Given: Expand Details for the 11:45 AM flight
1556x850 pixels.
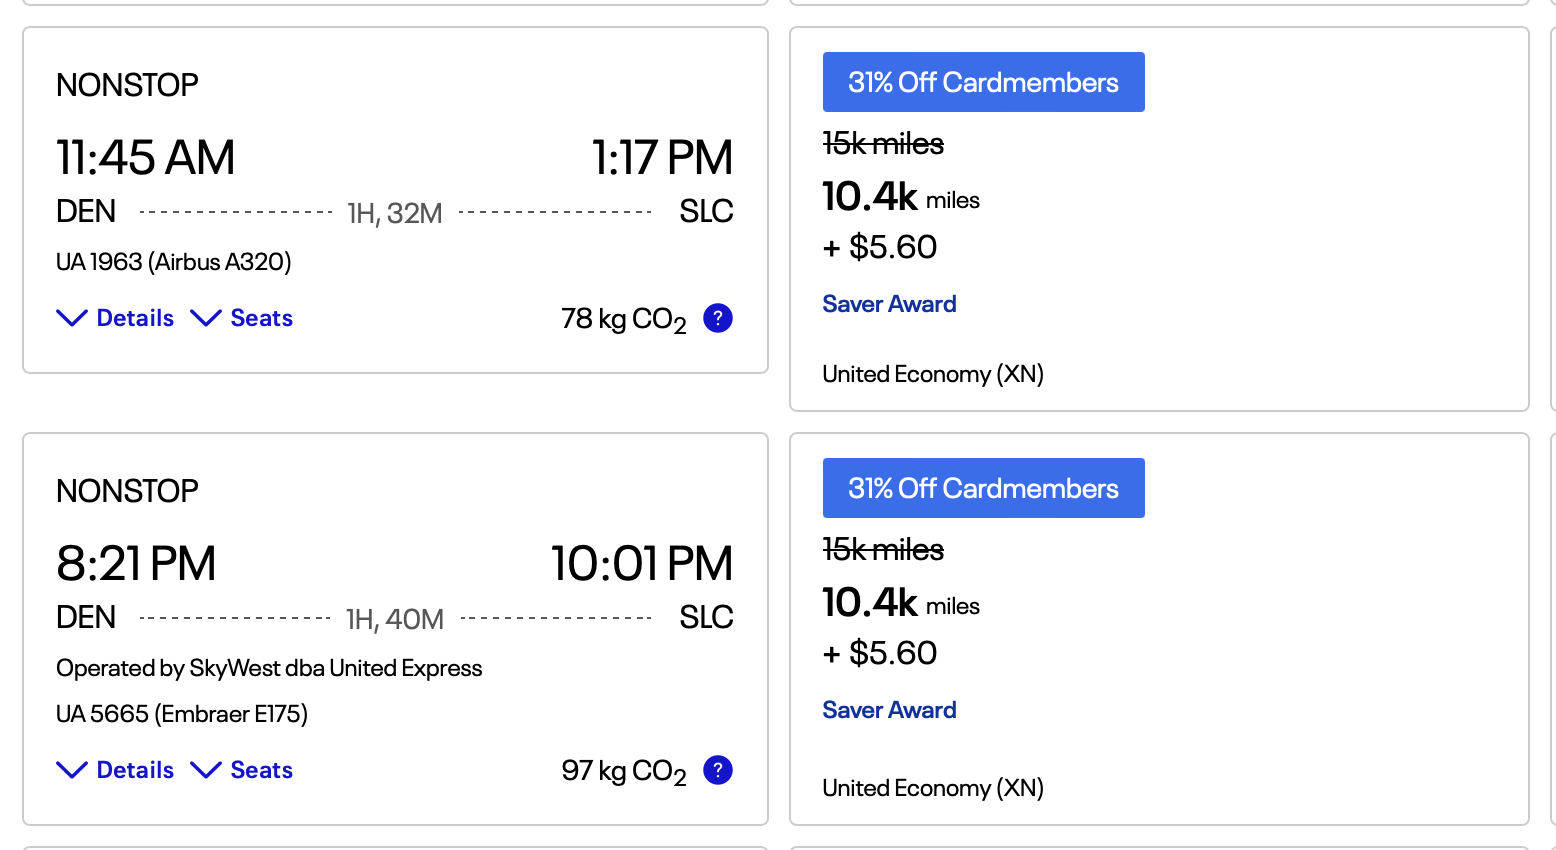Looking at the screenshot, I should [x=116, y=318].
